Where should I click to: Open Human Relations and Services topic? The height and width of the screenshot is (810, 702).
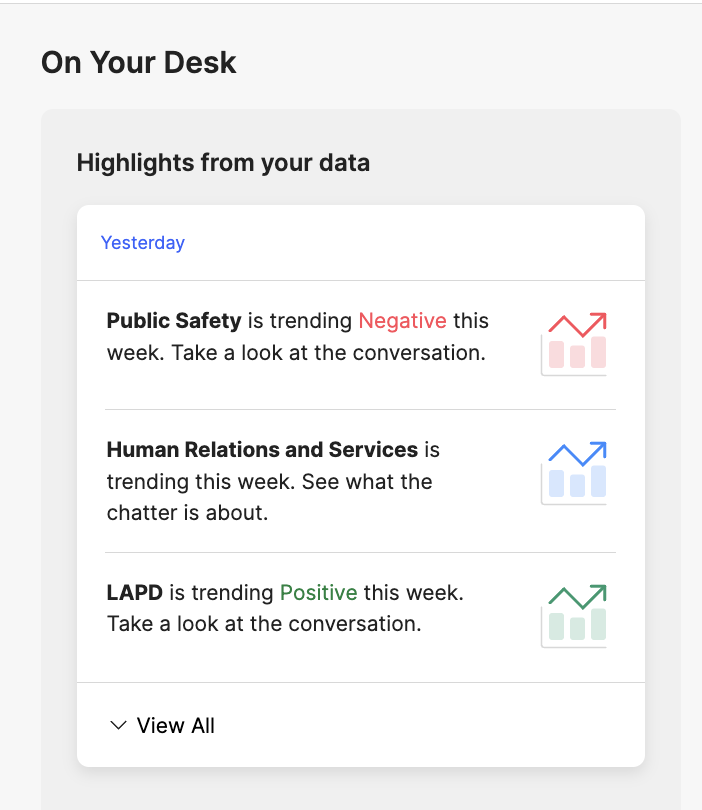[x=262, y=449]
